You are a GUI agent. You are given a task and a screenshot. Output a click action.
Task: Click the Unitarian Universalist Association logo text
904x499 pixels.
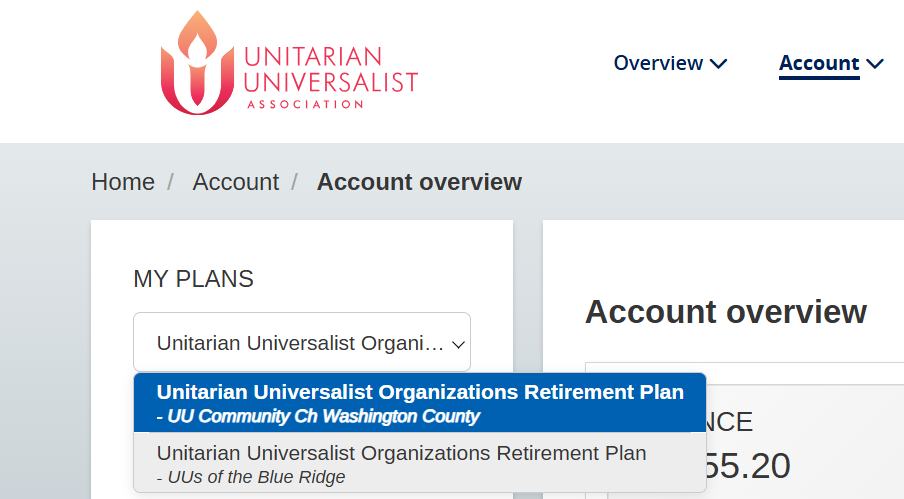tap(331, 74)
